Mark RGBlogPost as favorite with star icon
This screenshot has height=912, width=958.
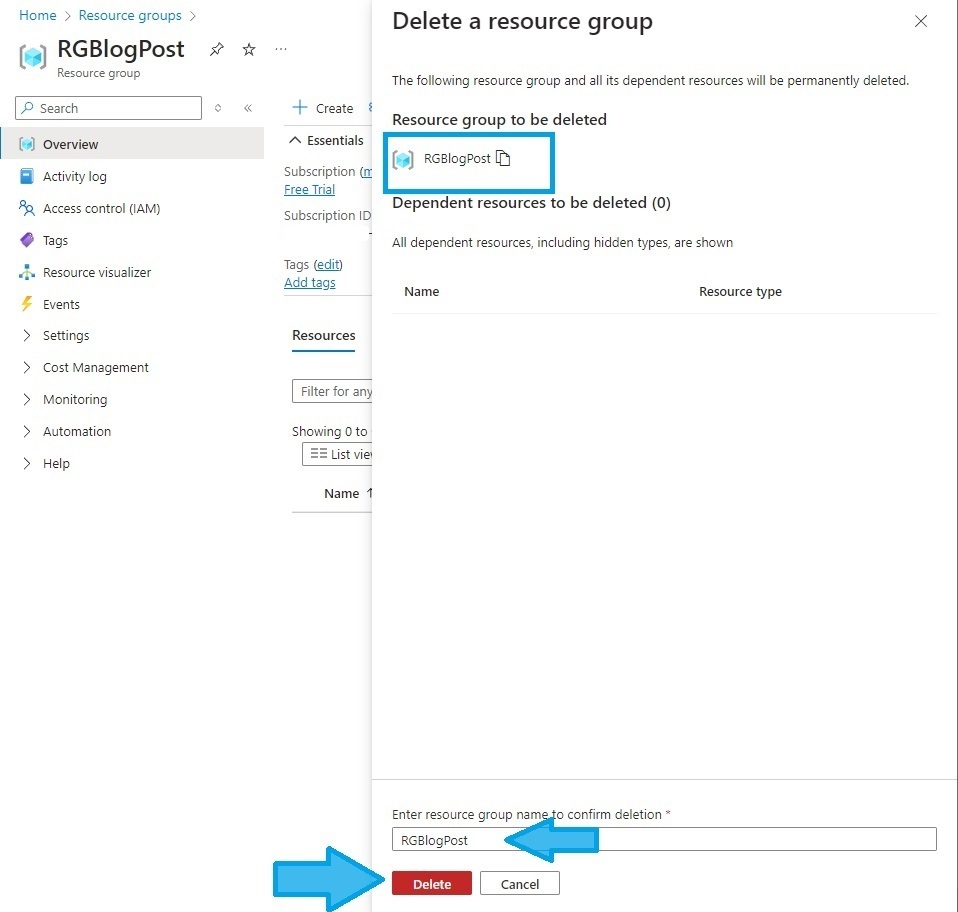249,49
